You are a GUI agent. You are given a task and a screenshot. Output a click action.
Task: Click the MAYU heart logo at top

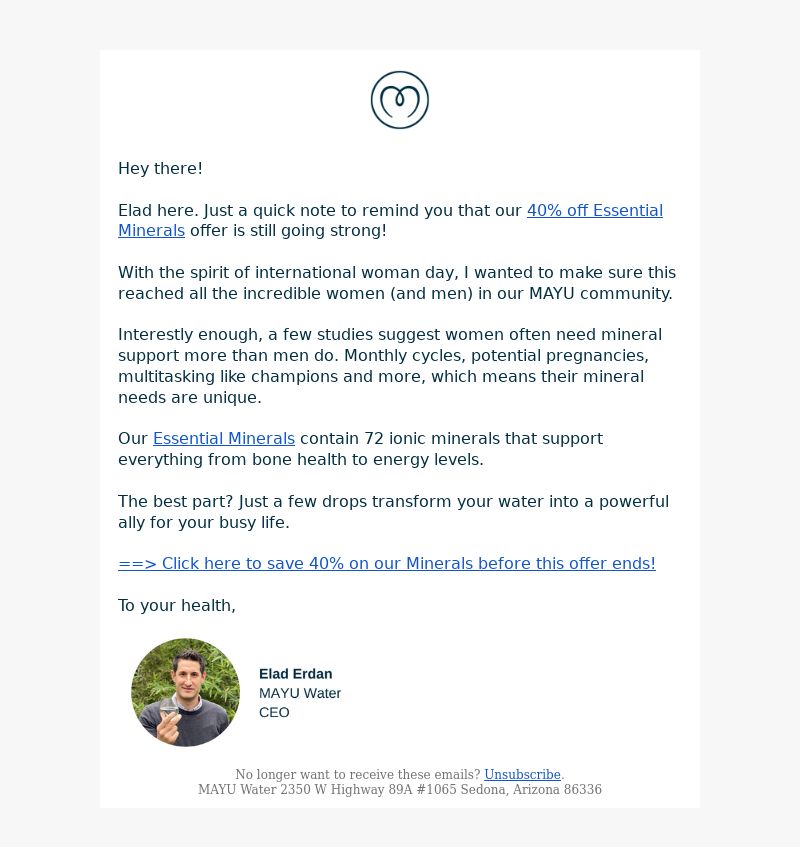click(x=400, y=100)
